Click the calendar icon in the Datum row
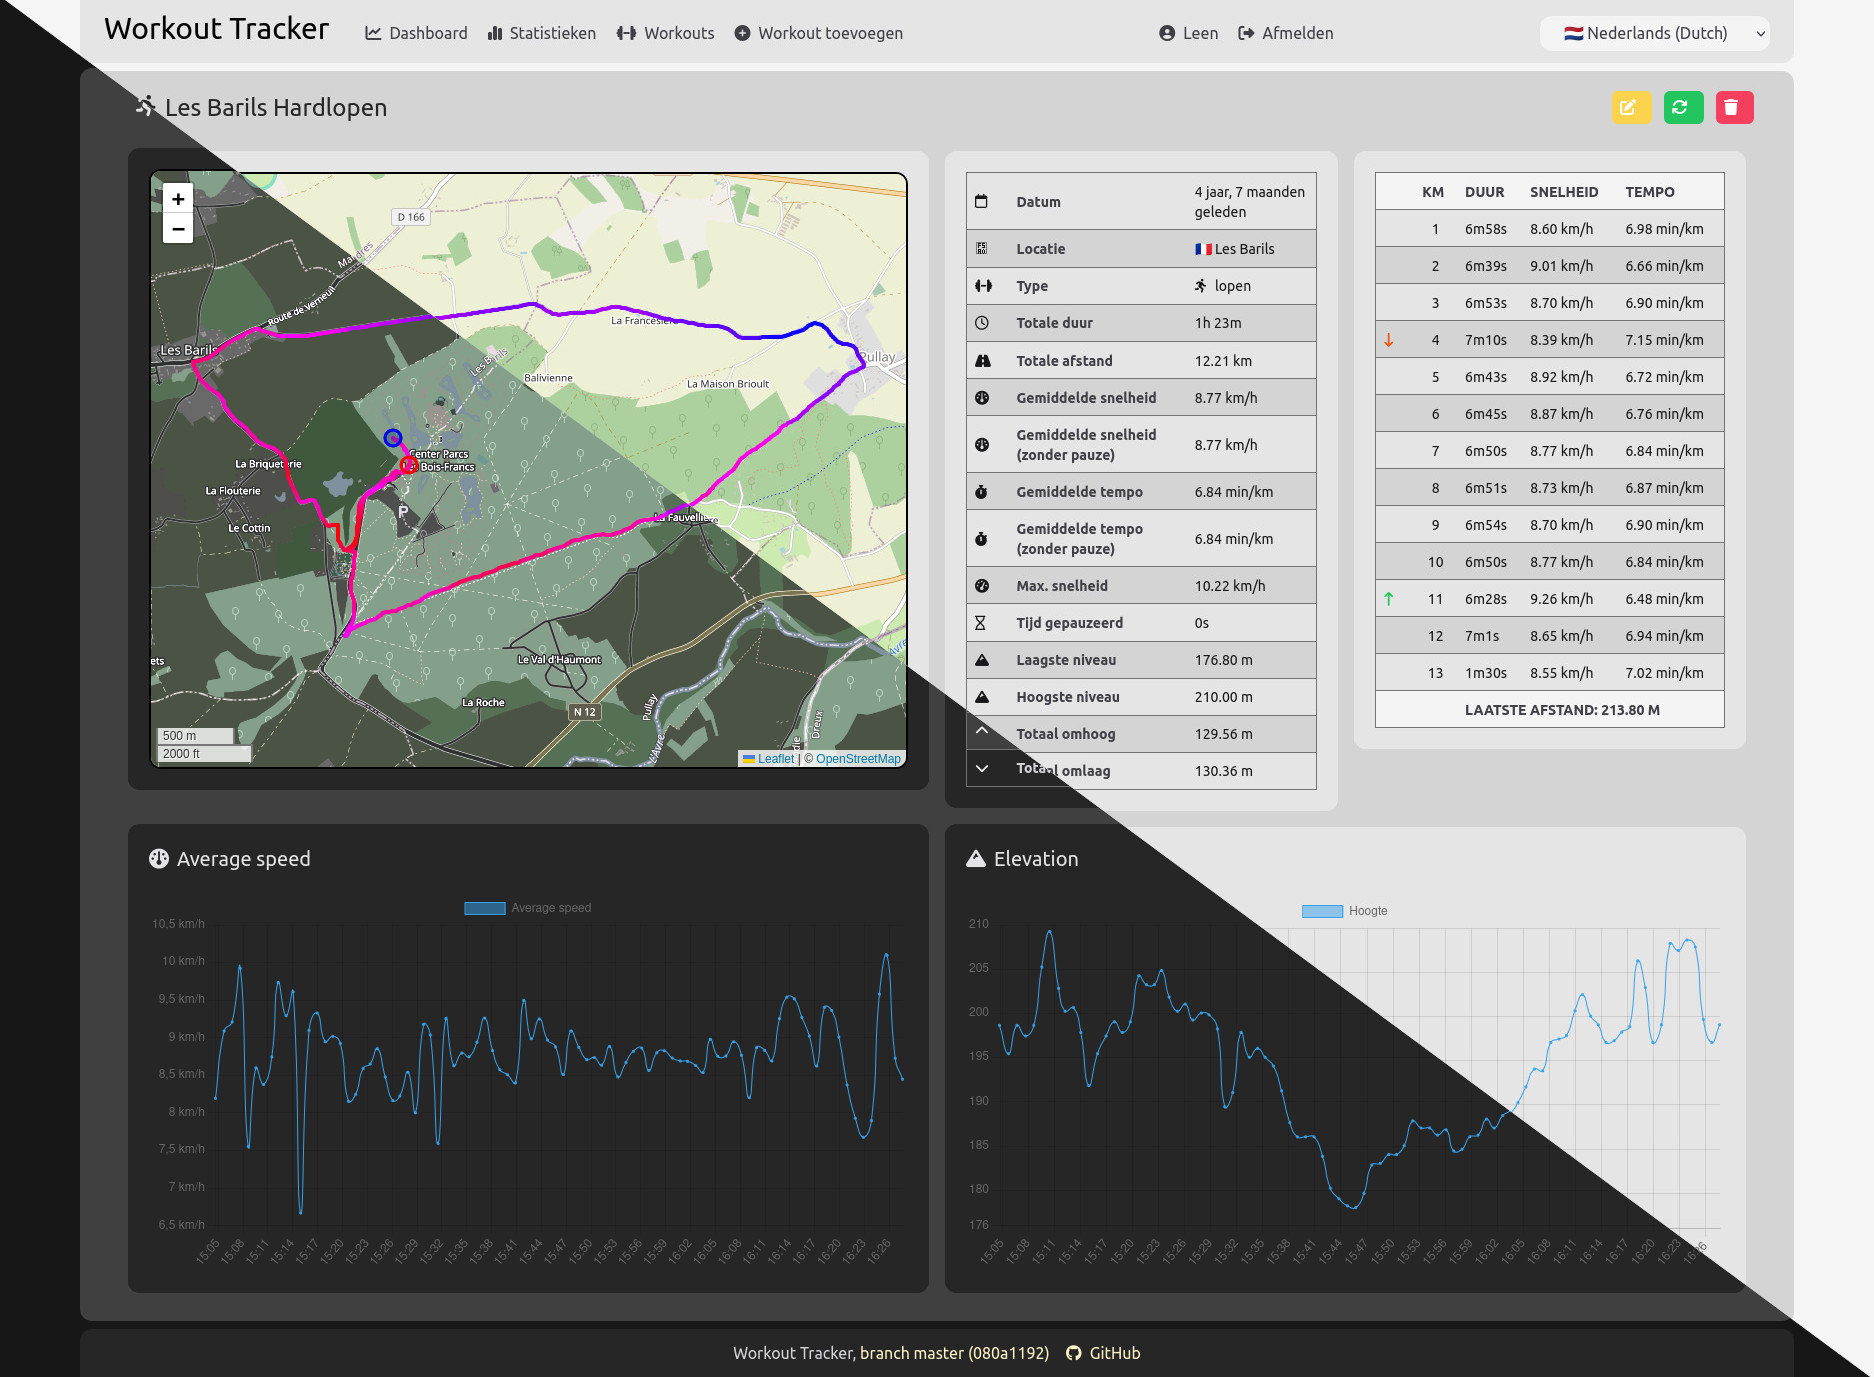This screenshot has width=1874, height=1377. tap(981, 201)
